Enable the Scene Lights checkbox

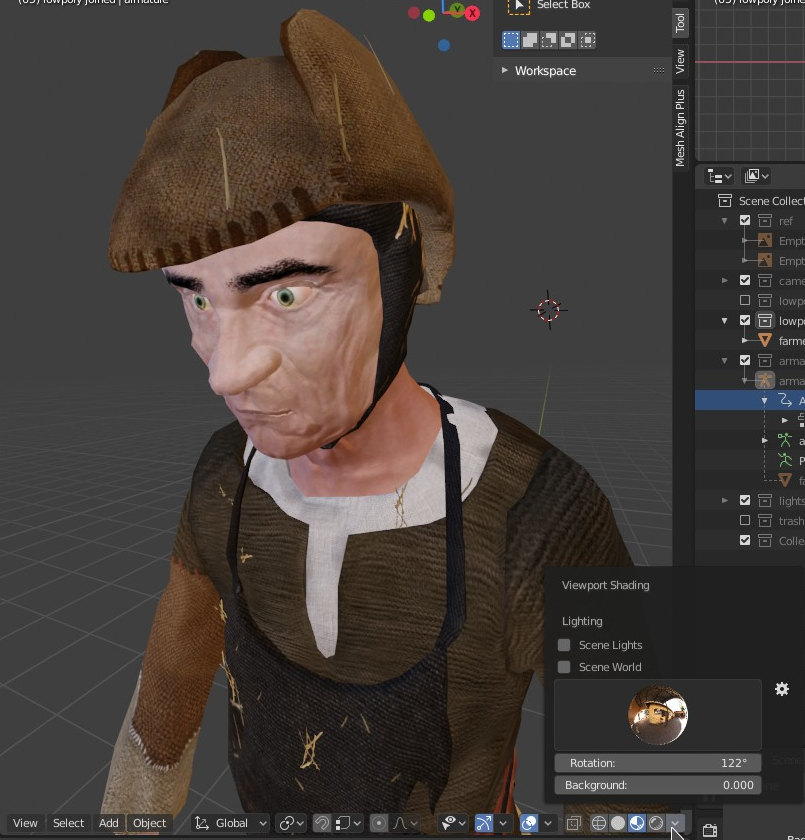click(x=564, y=645)
